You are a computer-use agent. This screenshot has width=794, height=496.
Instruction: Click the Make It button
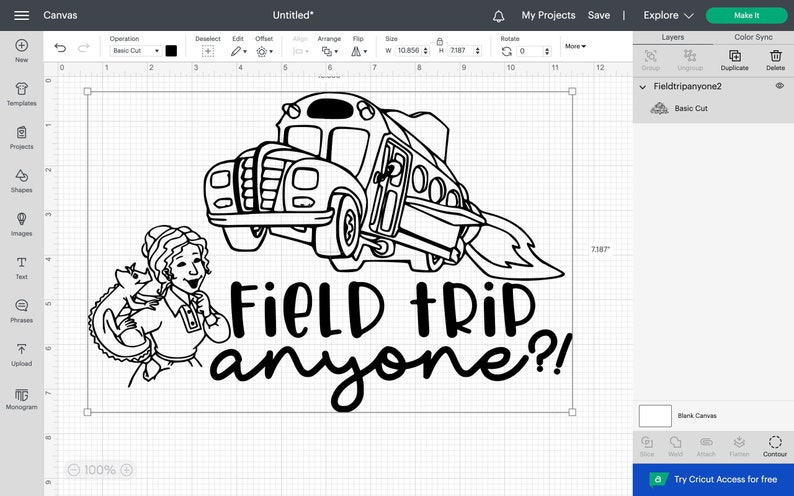pyautogui.click(x=746, y=16)
